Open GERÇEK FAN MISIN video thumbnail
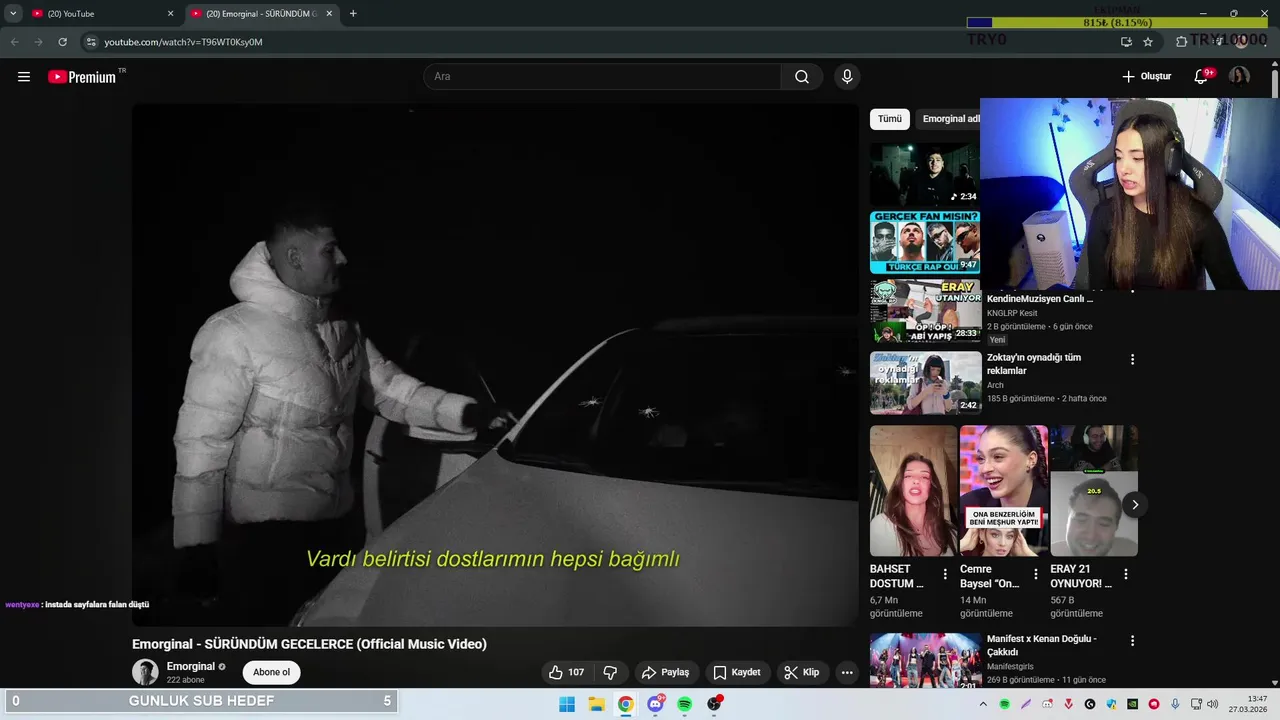 coord(925,242)
